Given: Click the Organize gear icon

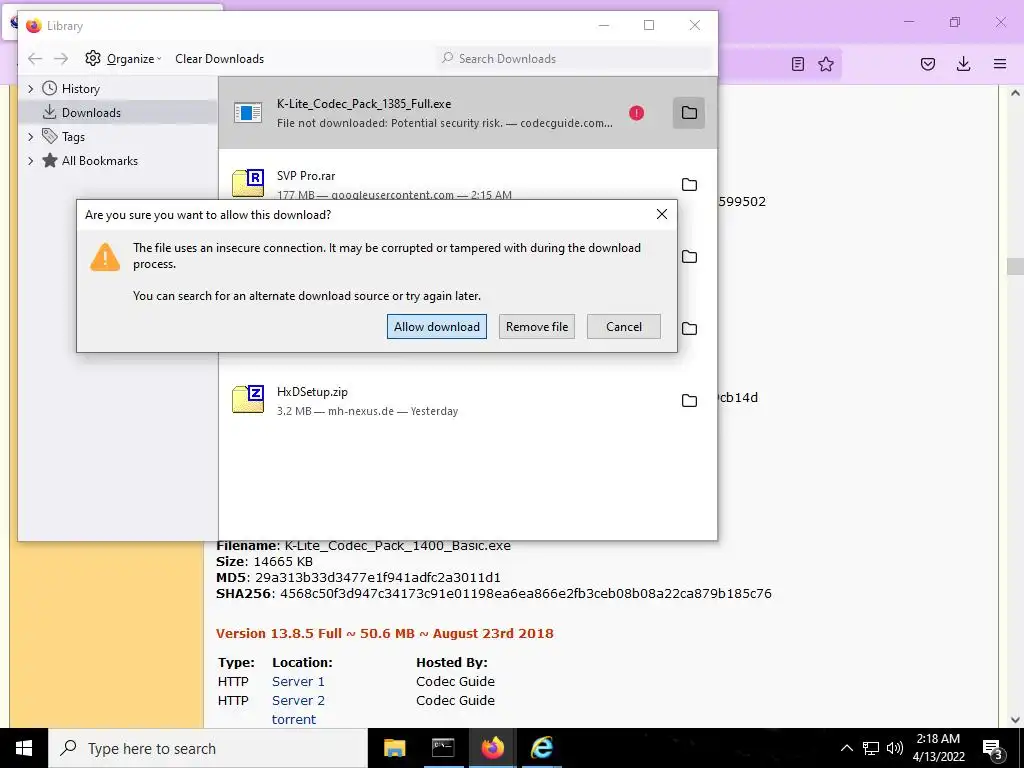Looking at the screenshot, I should [x=93, y=58].
